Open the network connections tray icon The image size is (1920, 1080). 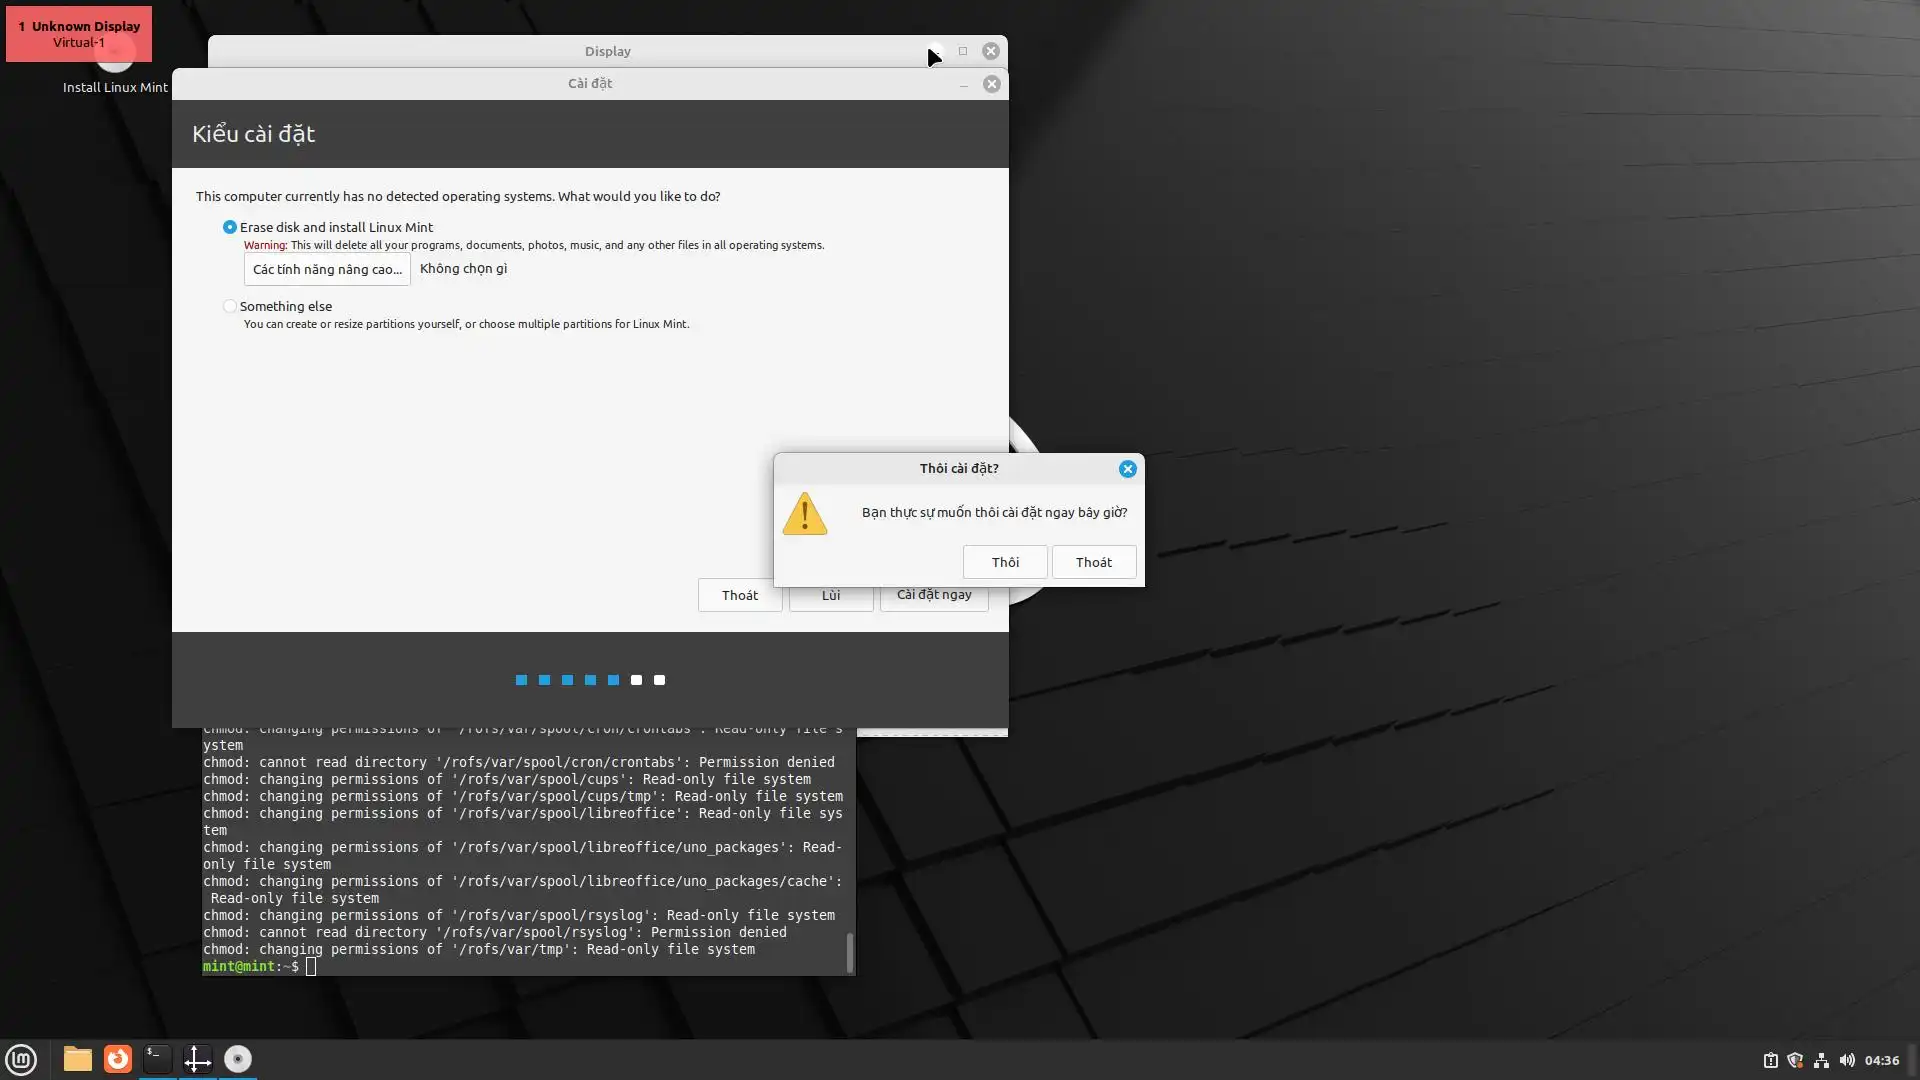point(1821,1060)
